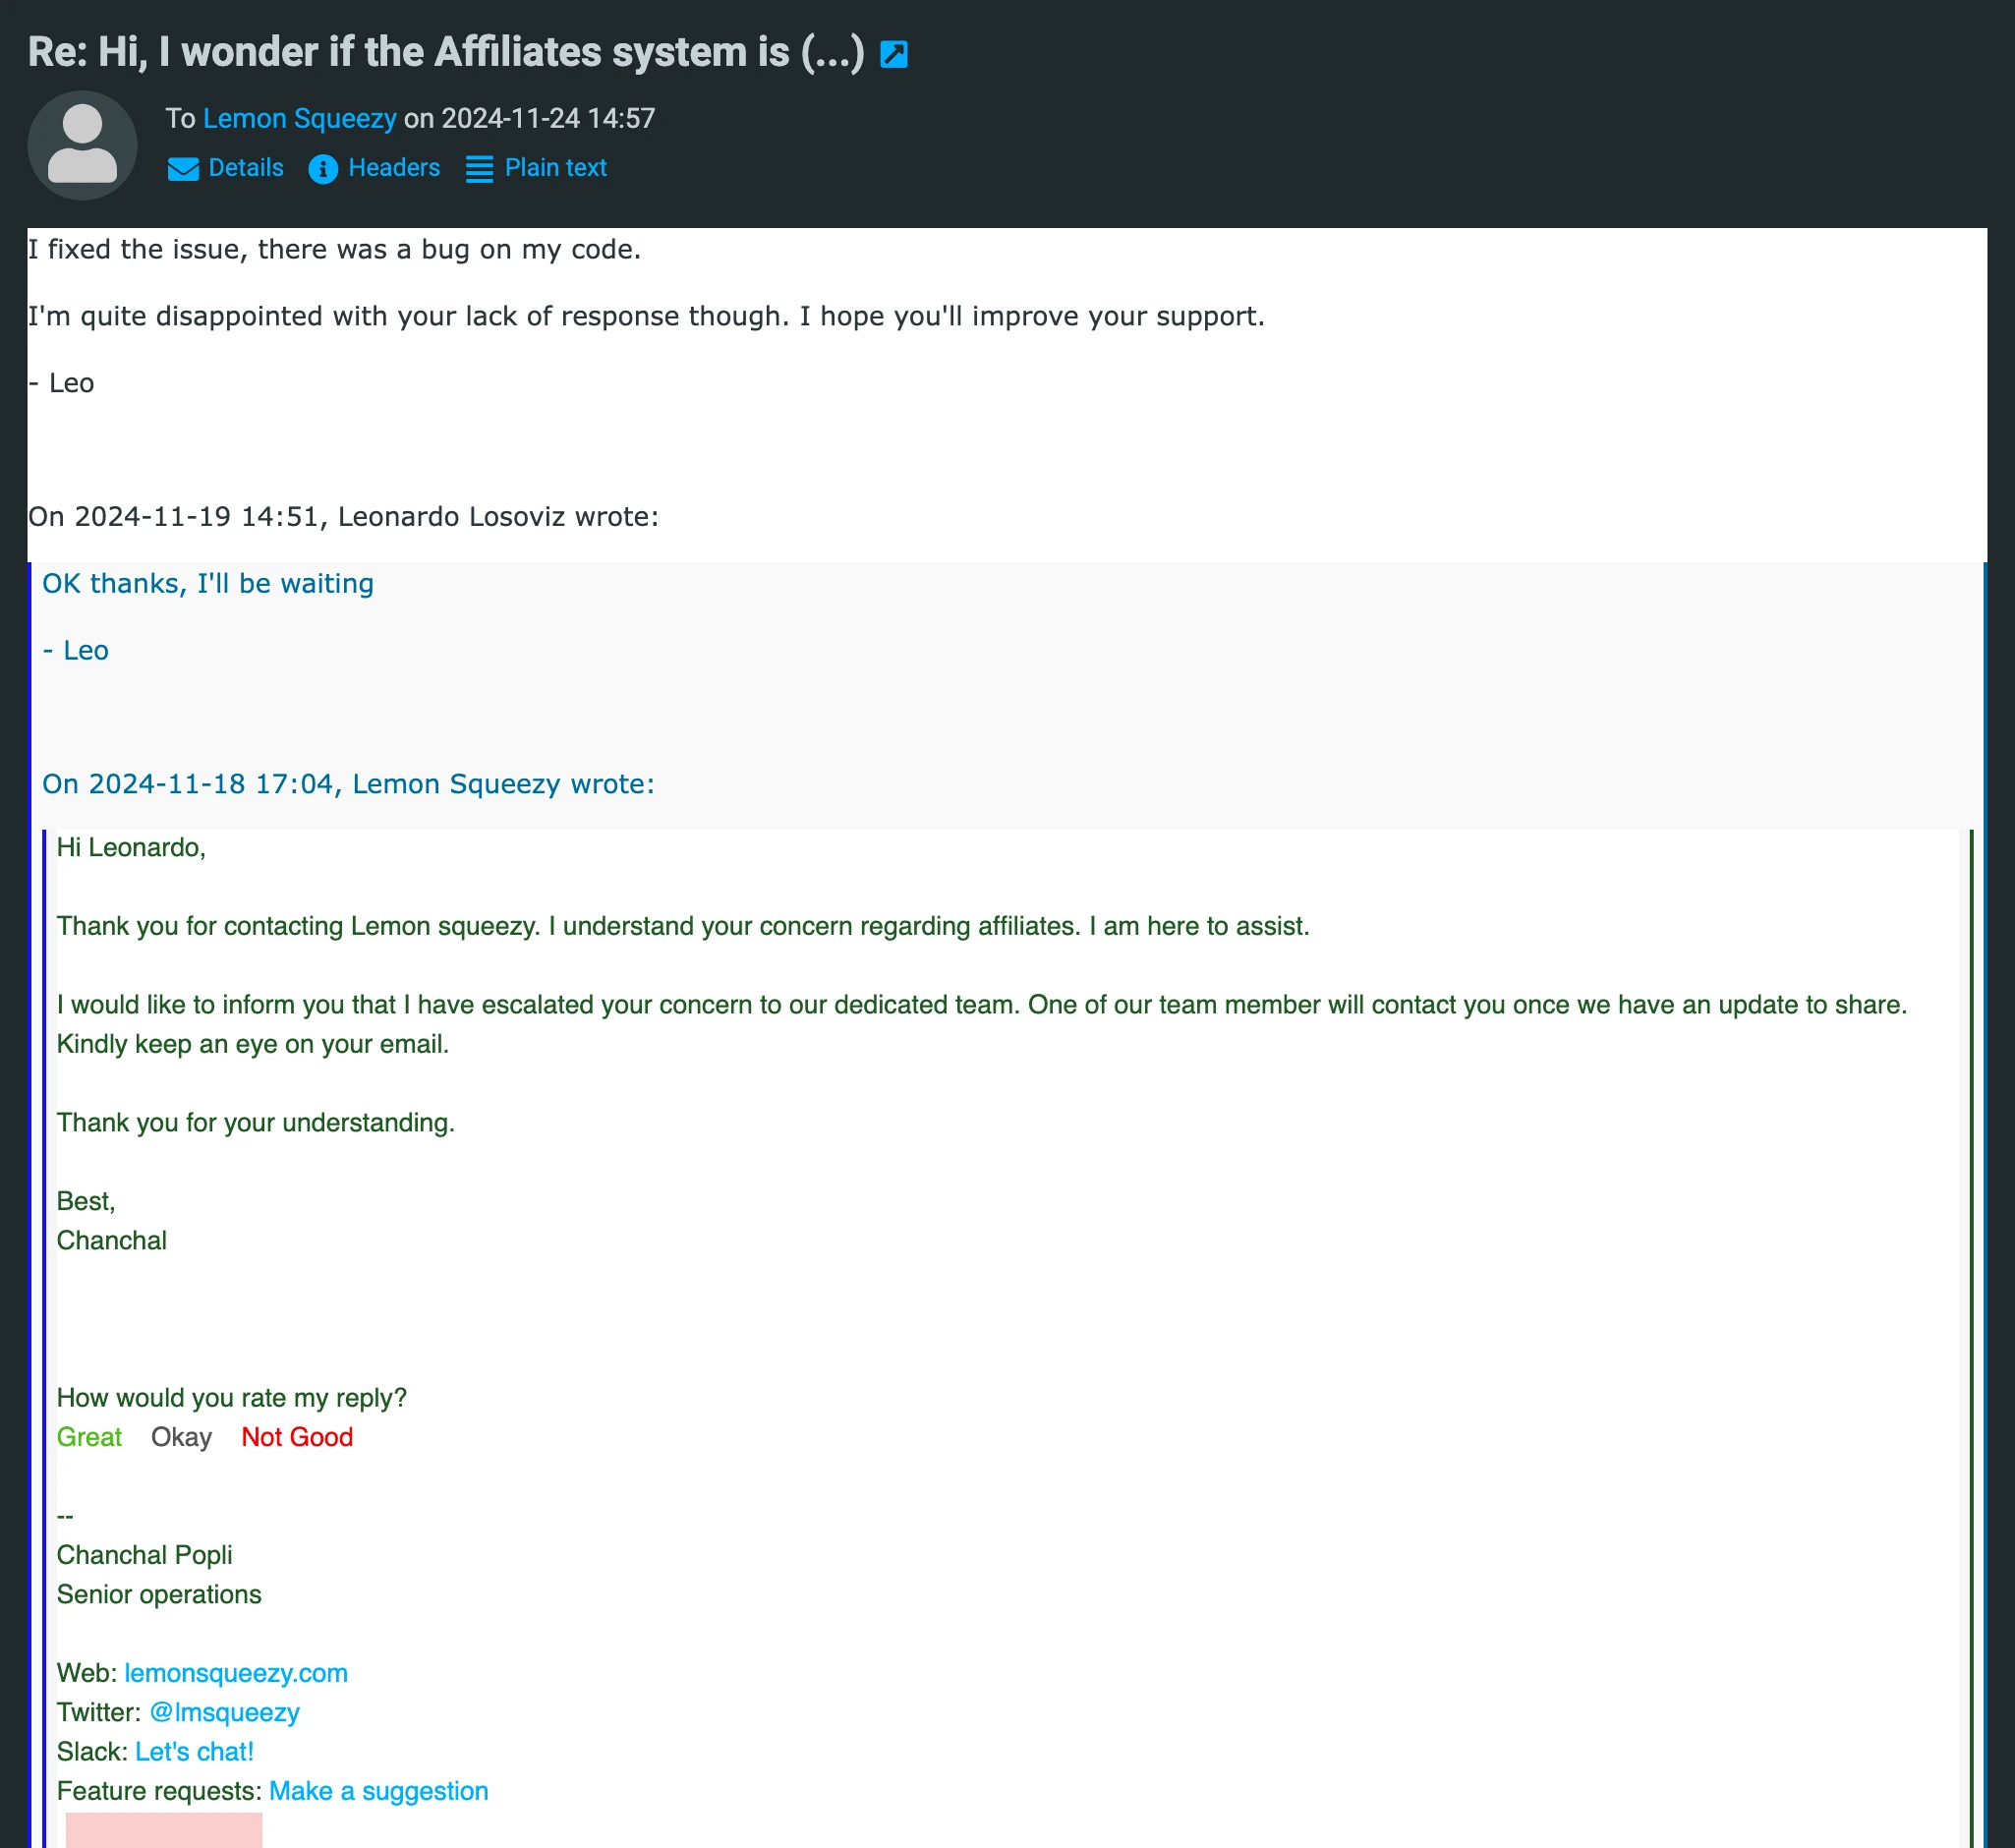This screenshot has width=2015, height=1848.
Task: Click the envelope icon next to Details
Action: (183, 169)
